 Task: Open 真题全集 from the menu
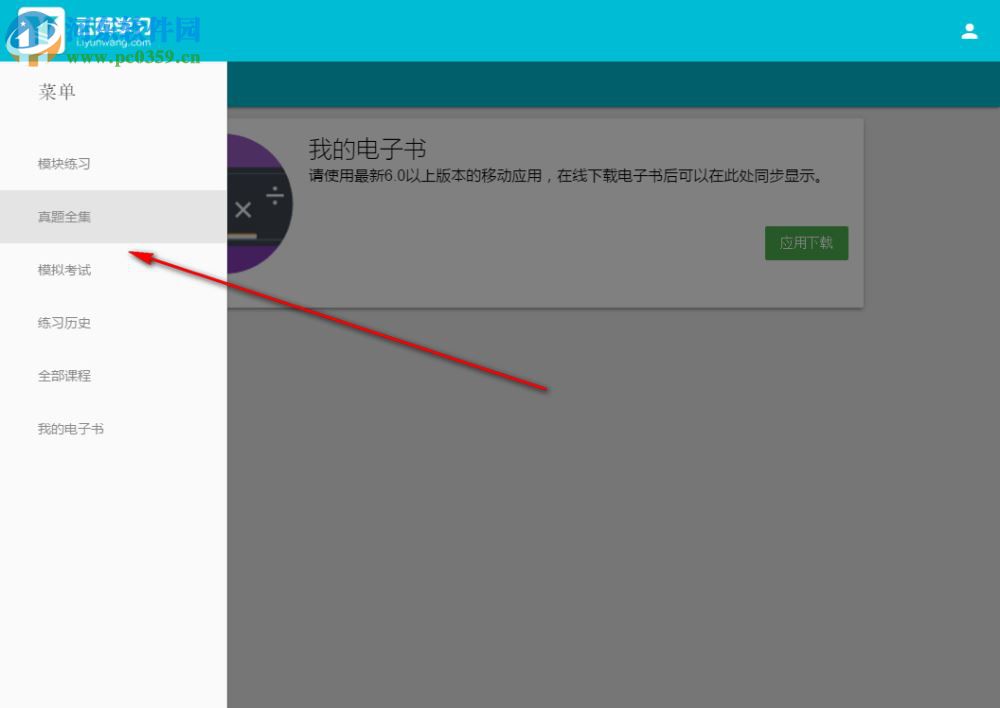64,216
